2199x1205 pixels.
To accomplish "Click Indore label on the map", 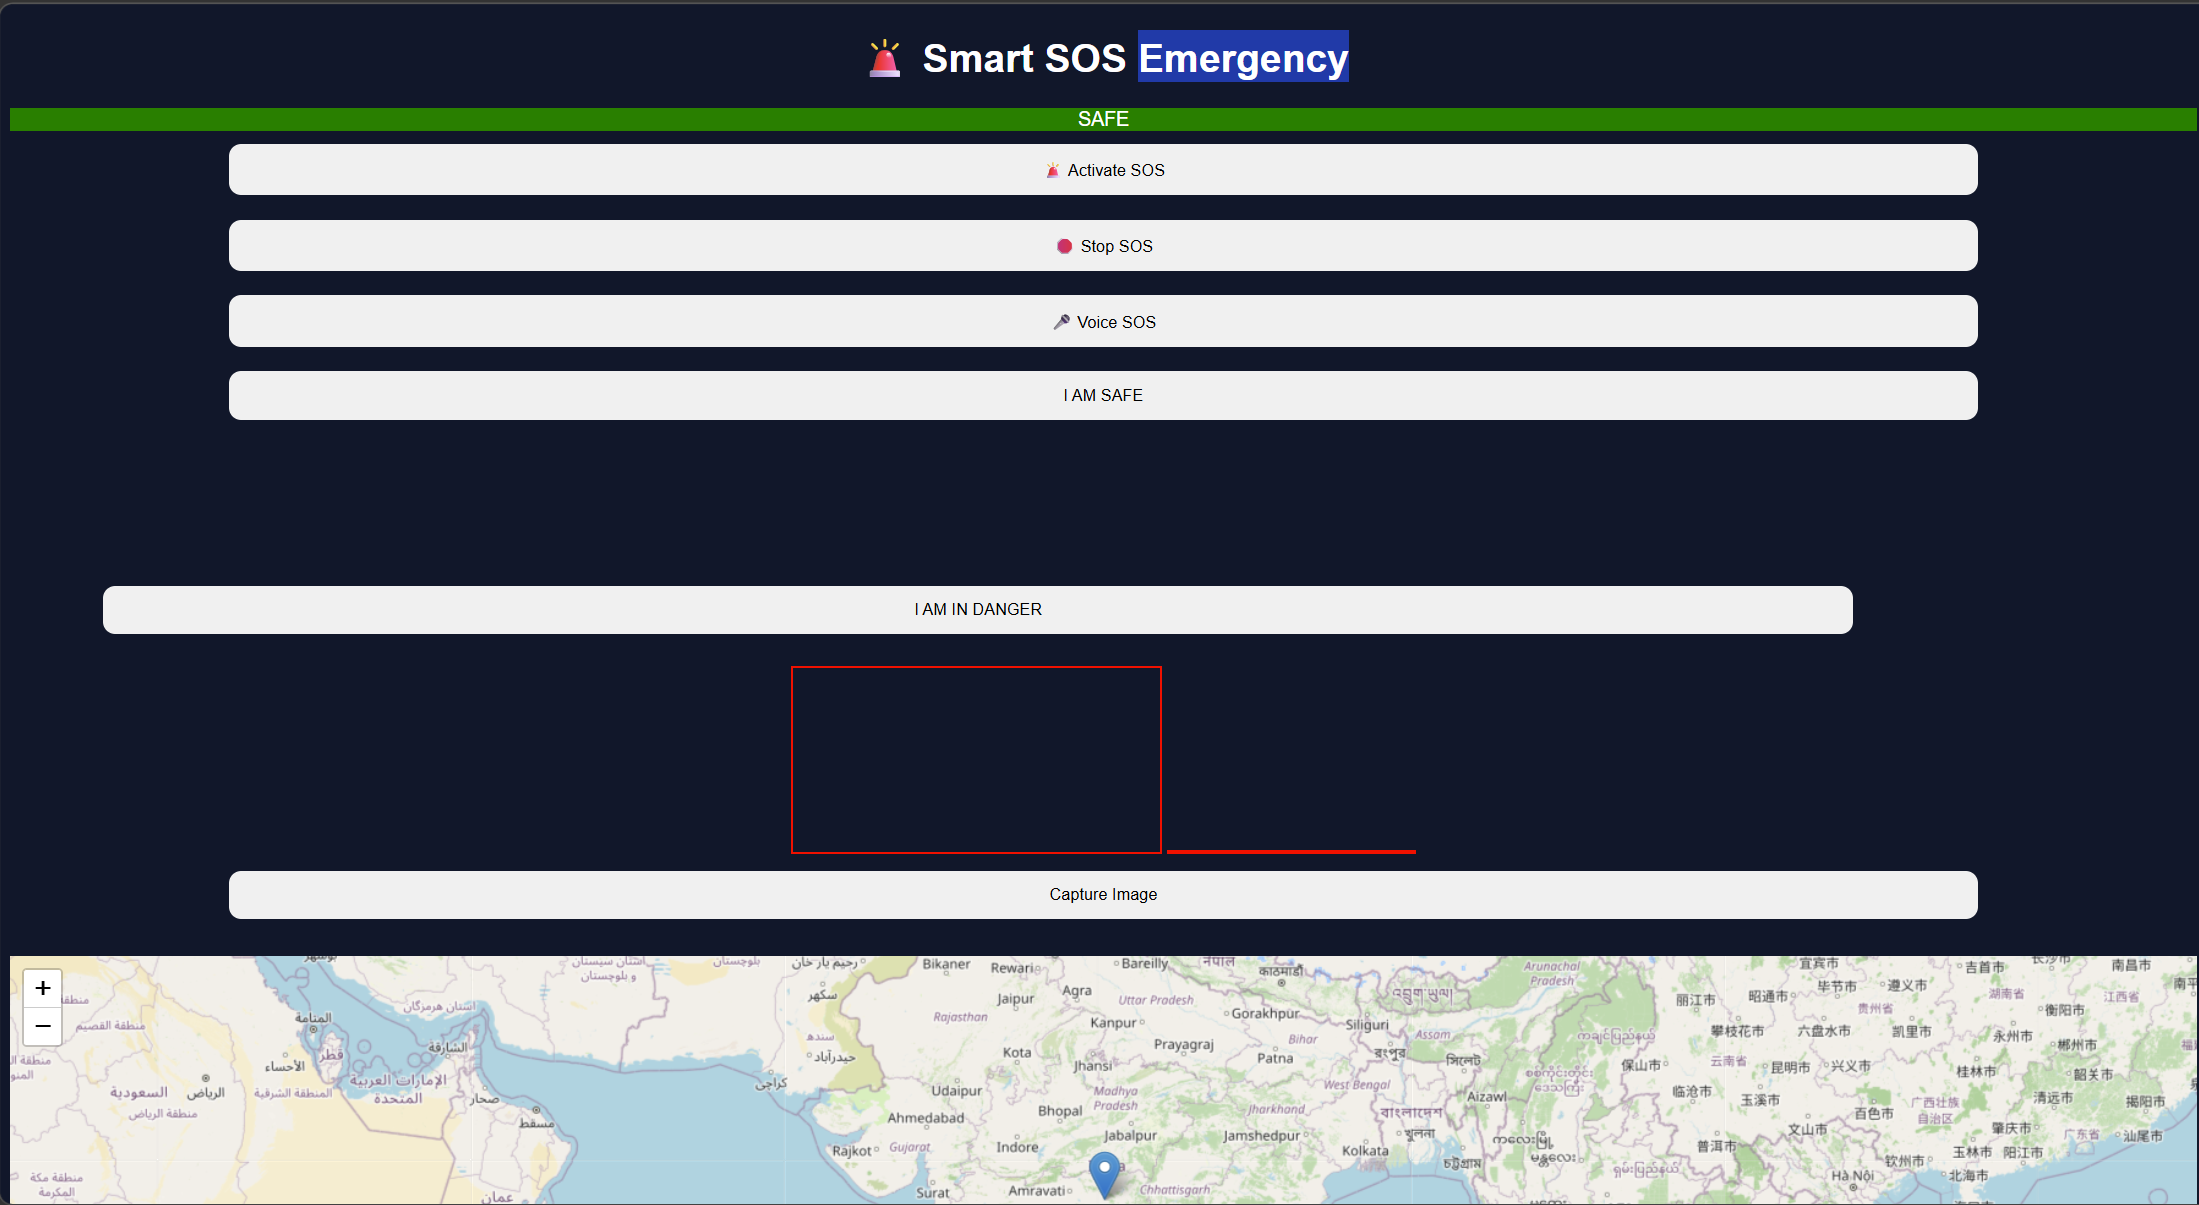I will pos(1017,1147).
